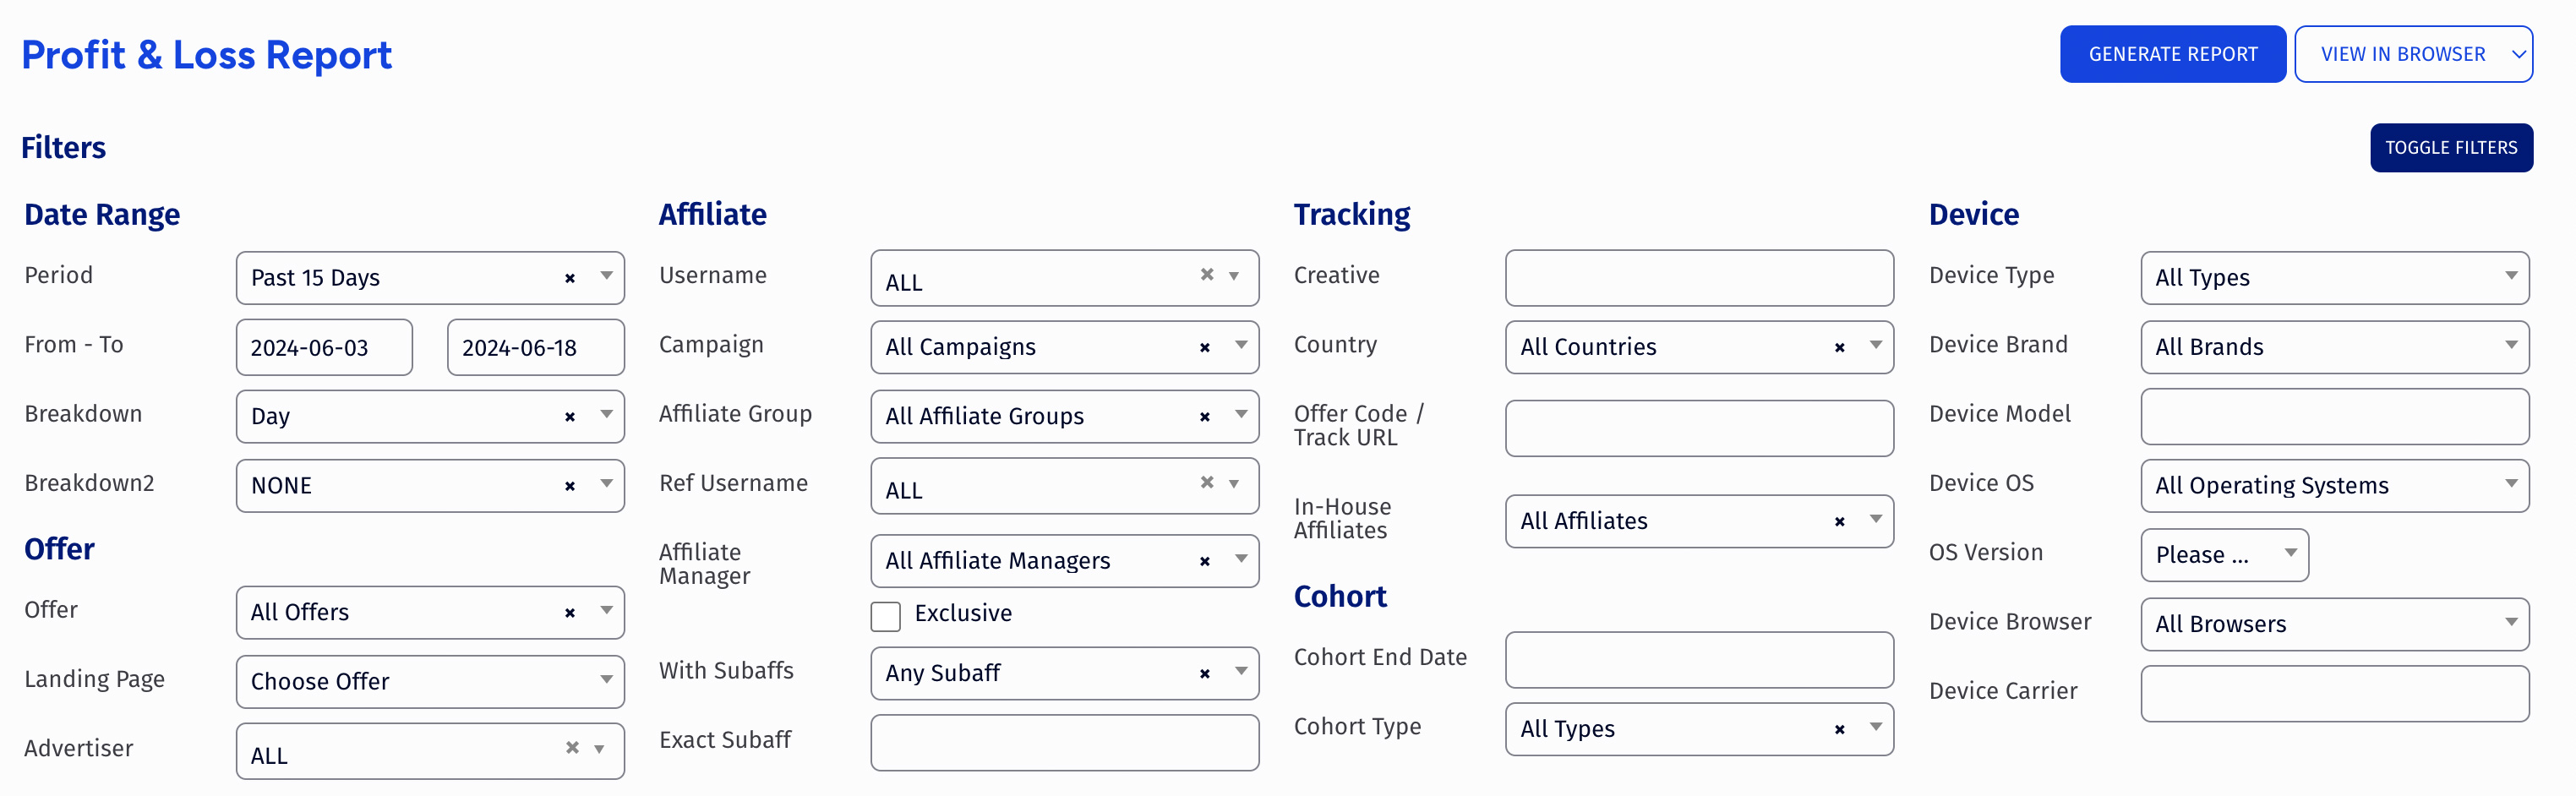The width and height of the screenshot is (2576, 796).
Task: Expand the Landing Page Choose Offer dropdown
Action: (x=430, y=681)
